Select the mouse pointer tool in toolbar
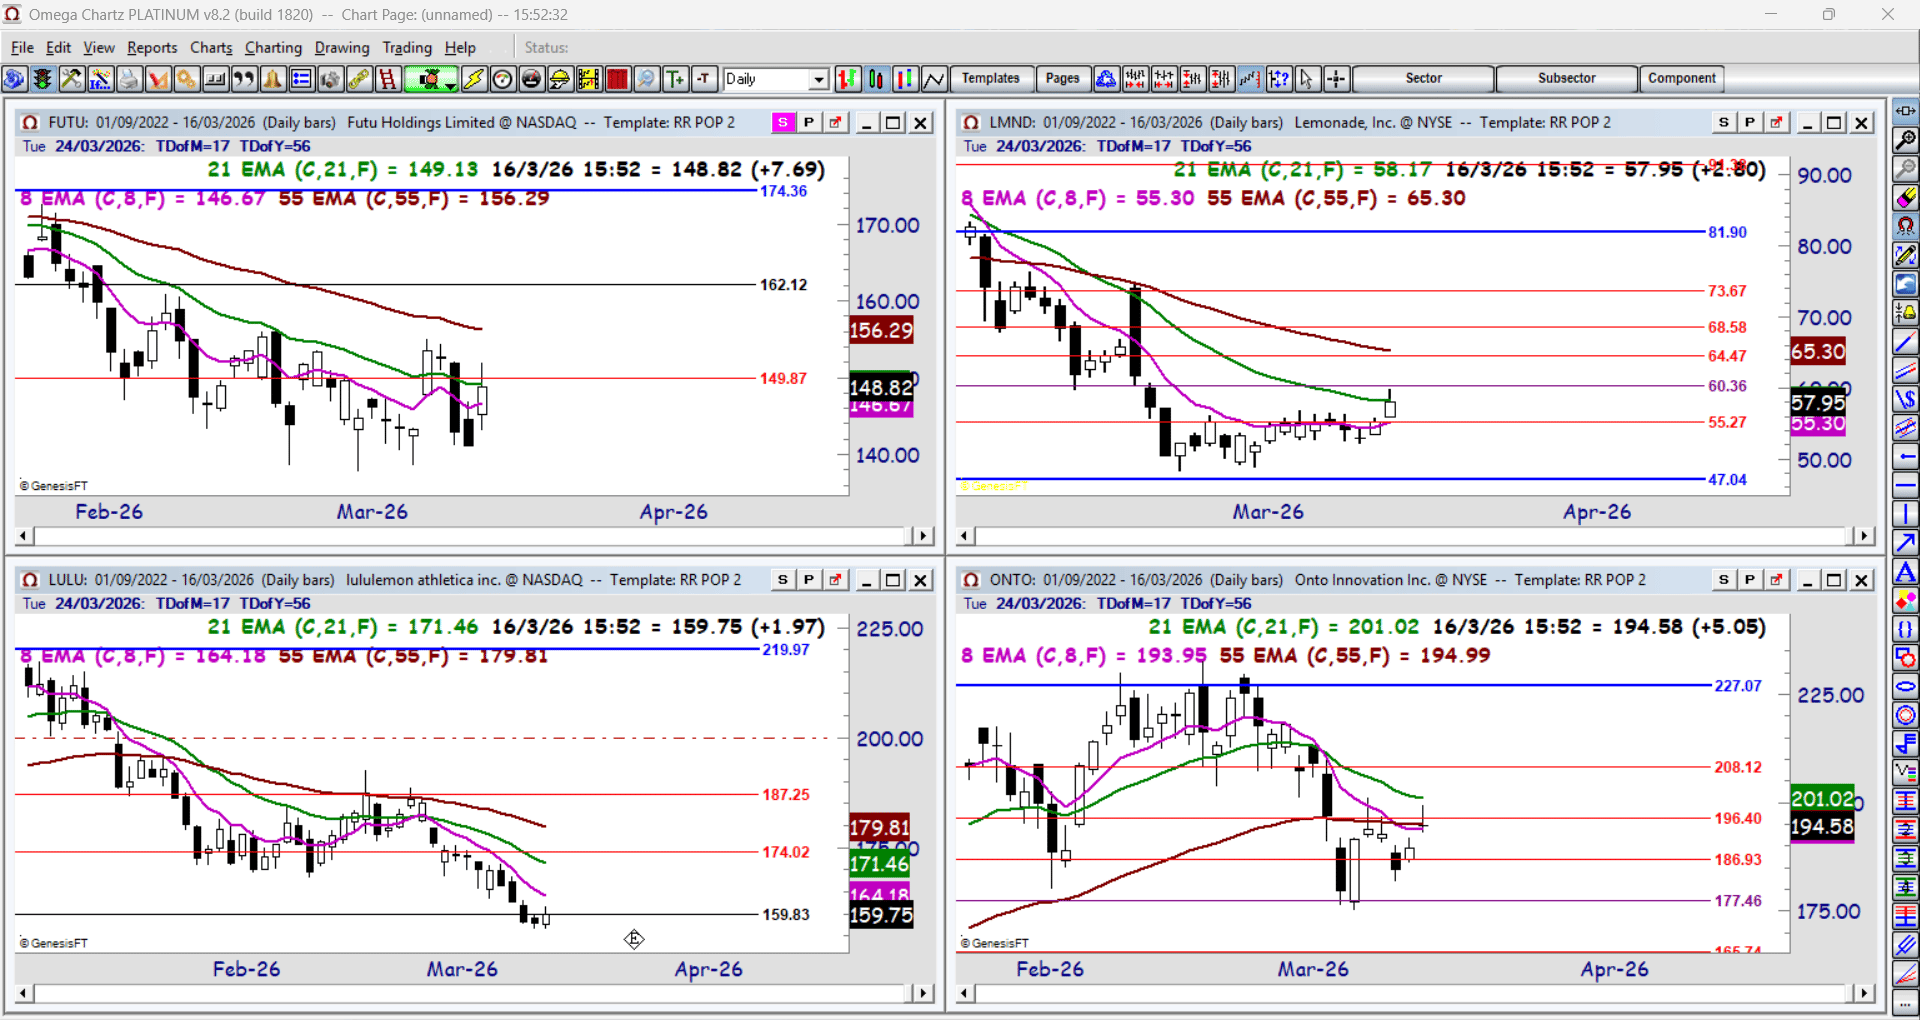 click(x=1307, y=79)
